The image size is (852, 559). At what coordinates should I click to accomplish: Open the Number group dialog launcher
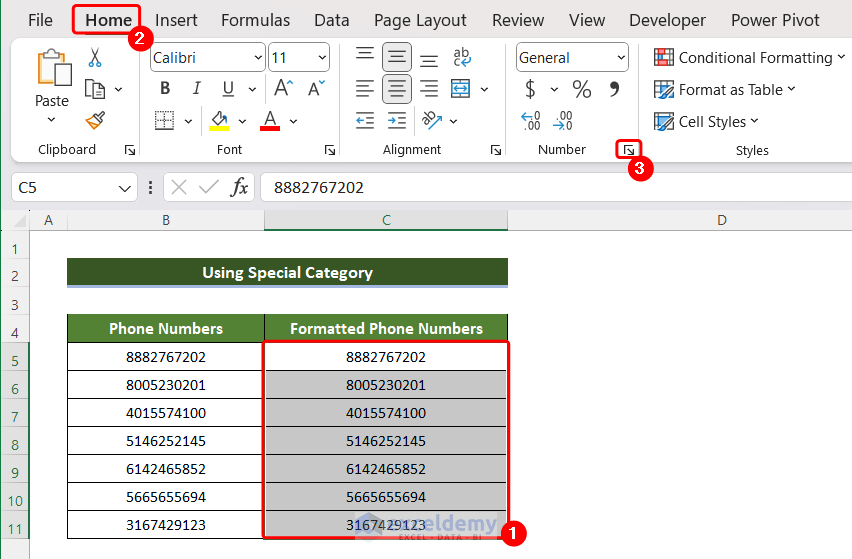[x=628, y=150]
